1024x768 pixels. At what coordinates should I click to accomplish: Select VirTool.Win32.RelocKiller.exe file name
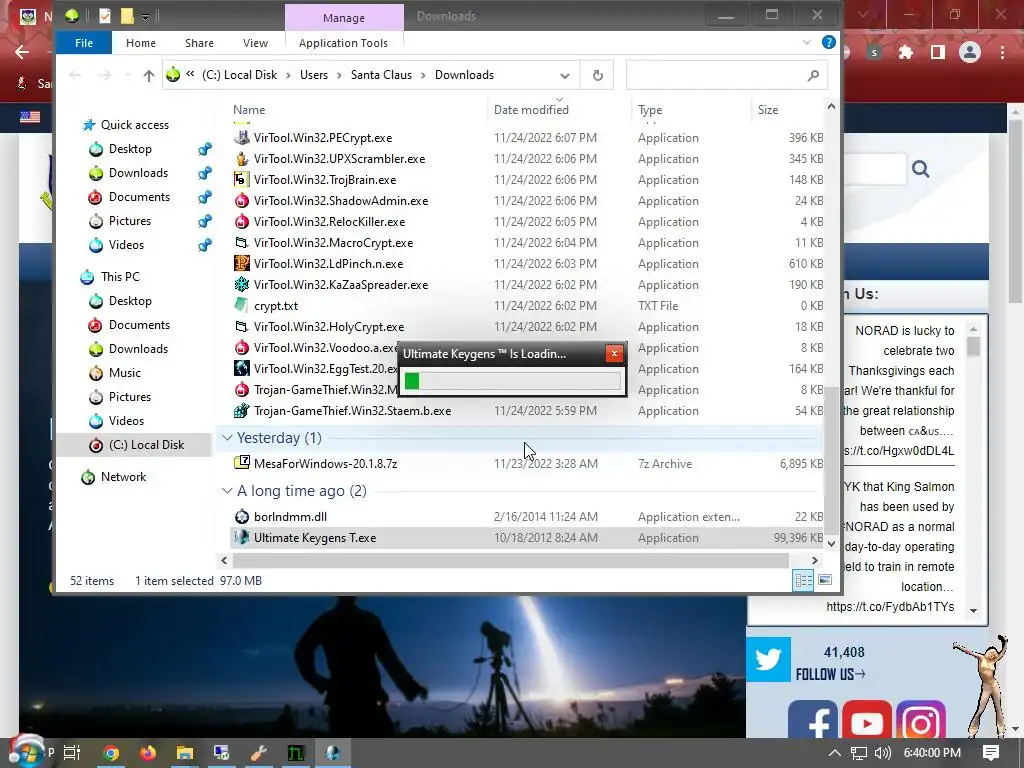[329, 222]
